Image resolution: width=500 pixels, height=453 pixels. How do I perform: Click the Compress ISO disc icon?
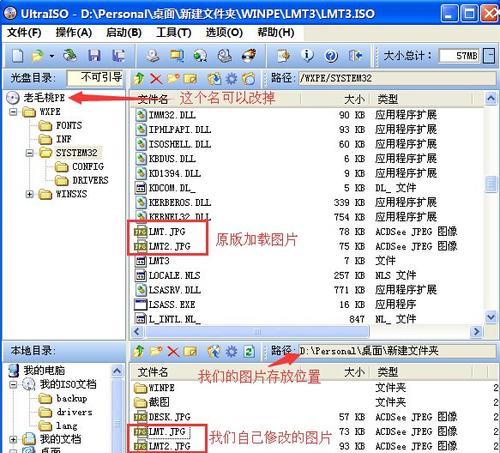click(200, 55)
